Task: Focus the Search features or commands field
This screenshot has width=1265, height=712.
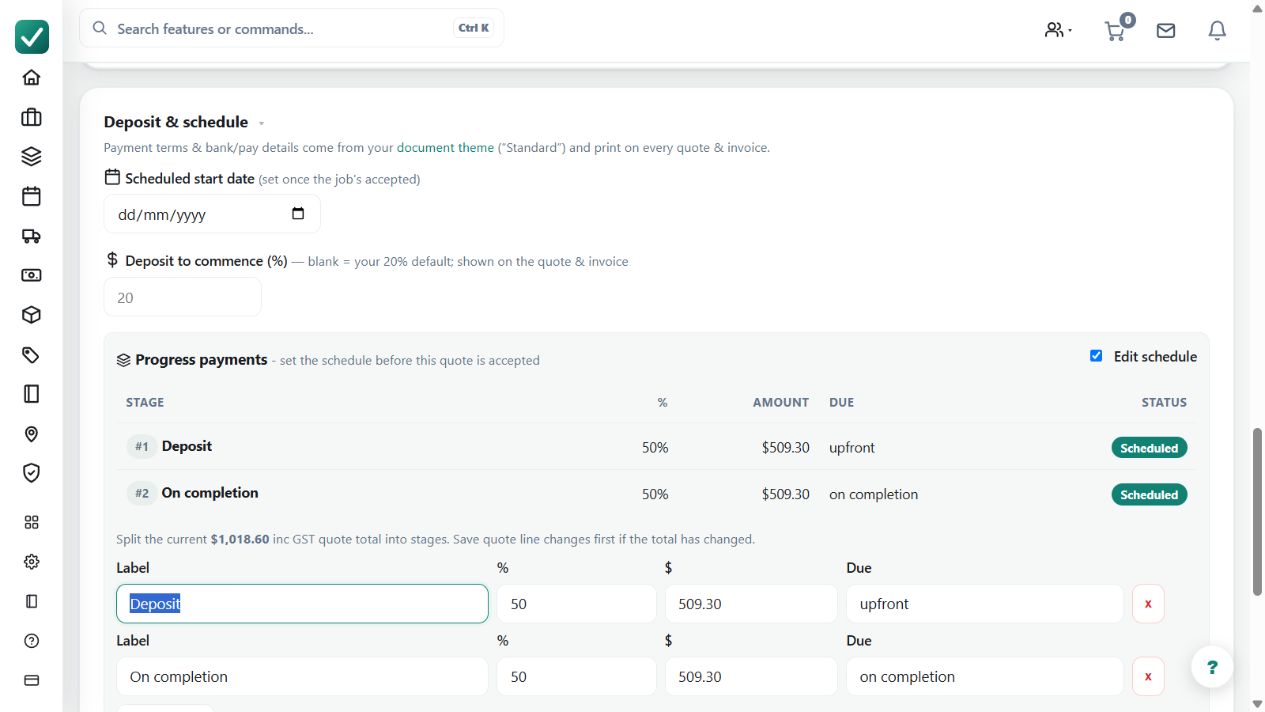Action: click(x=292, y=28)
